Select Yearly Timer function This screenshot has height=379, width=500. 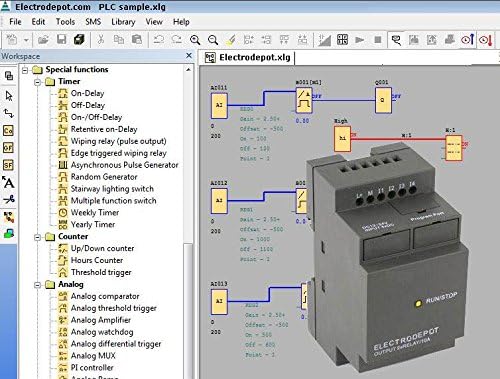pyautogui.click(x=93, y=225)
